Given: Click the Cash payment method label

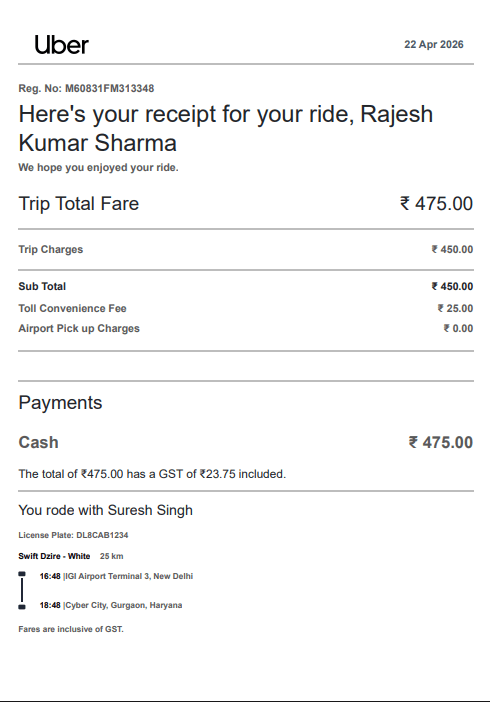Looking at the screenshot, I should point(39,442).
